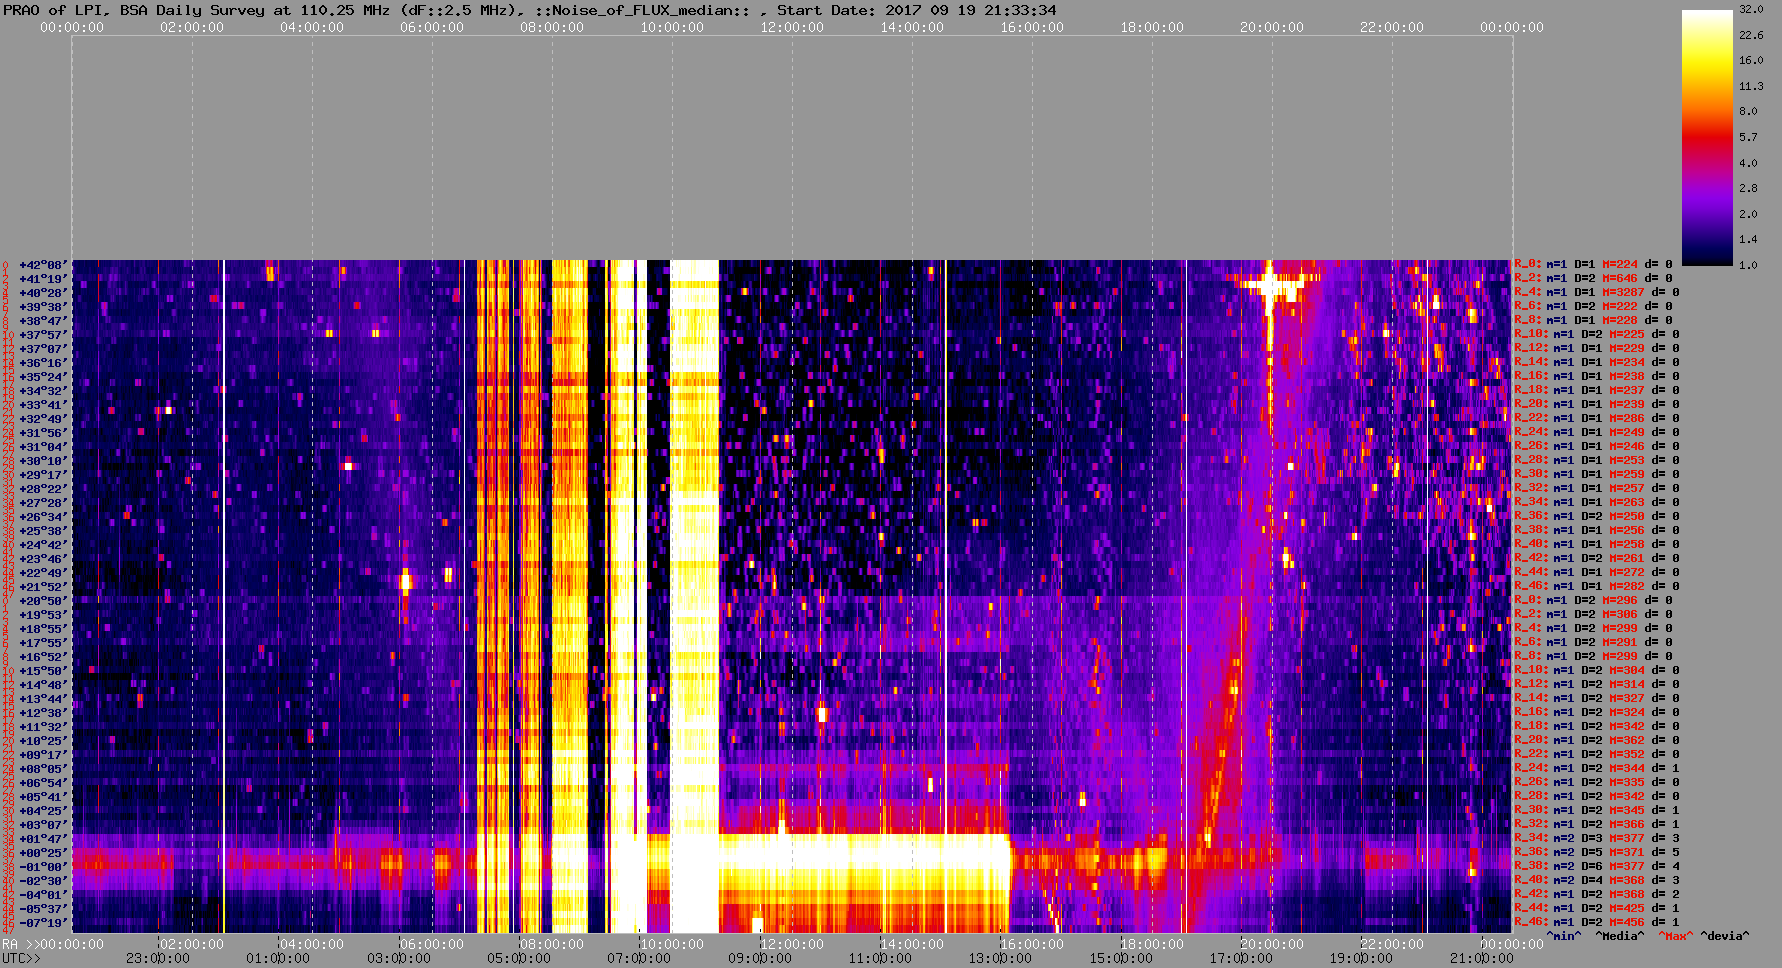
Task: Click the +21°52' declination label
Action: pos(43,587)
